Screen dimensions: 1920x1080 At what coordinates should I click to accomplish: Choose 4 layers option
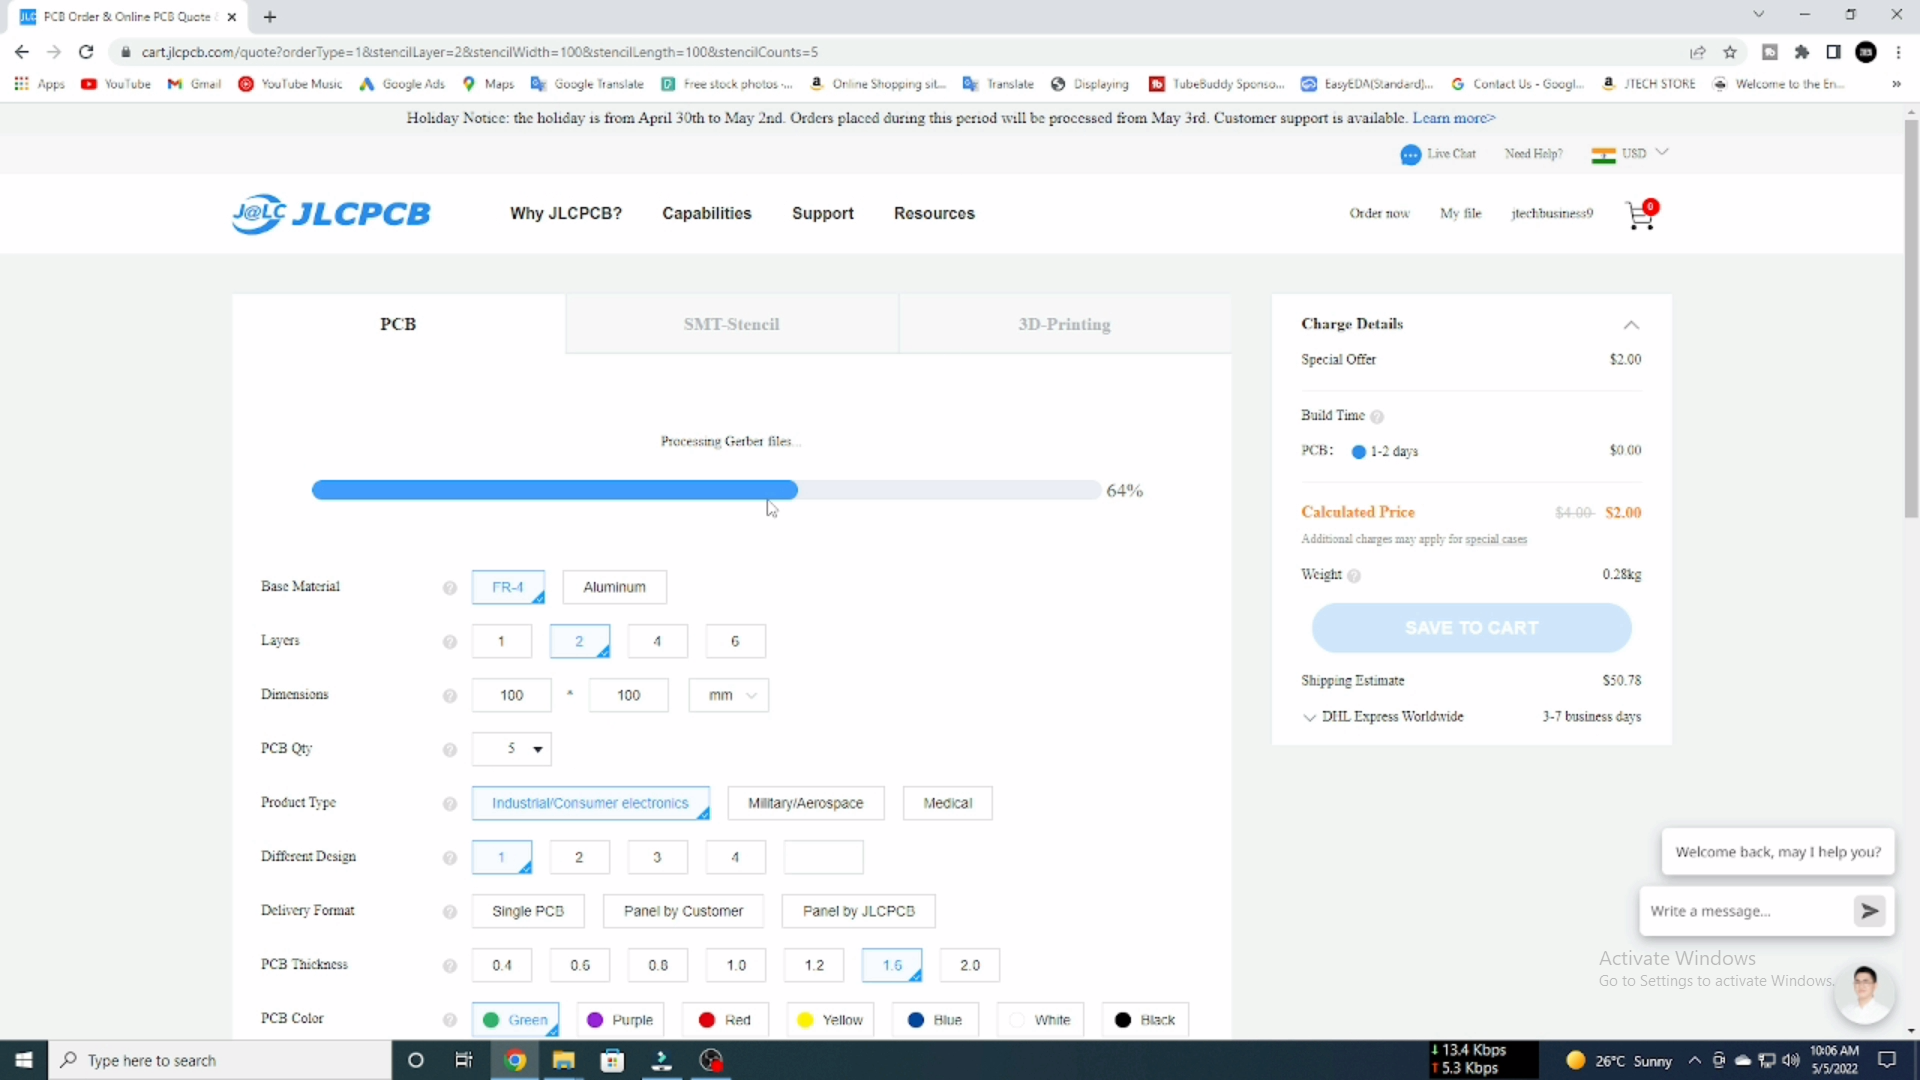point(657,641)
